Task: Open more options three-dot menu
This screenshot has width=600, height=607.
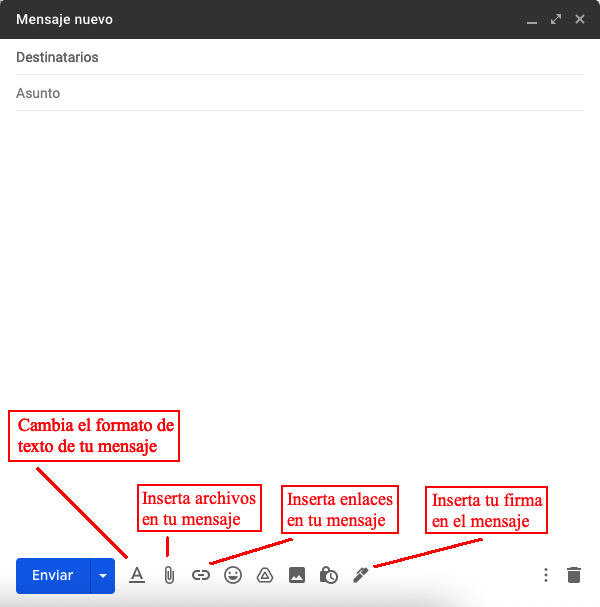Action: coord(546,575)
